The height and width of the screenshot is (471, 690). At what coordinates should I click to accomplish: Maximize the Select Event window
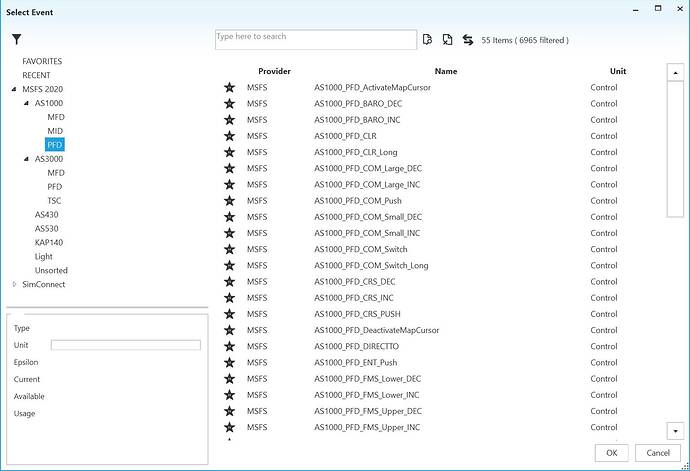(658, 8)
